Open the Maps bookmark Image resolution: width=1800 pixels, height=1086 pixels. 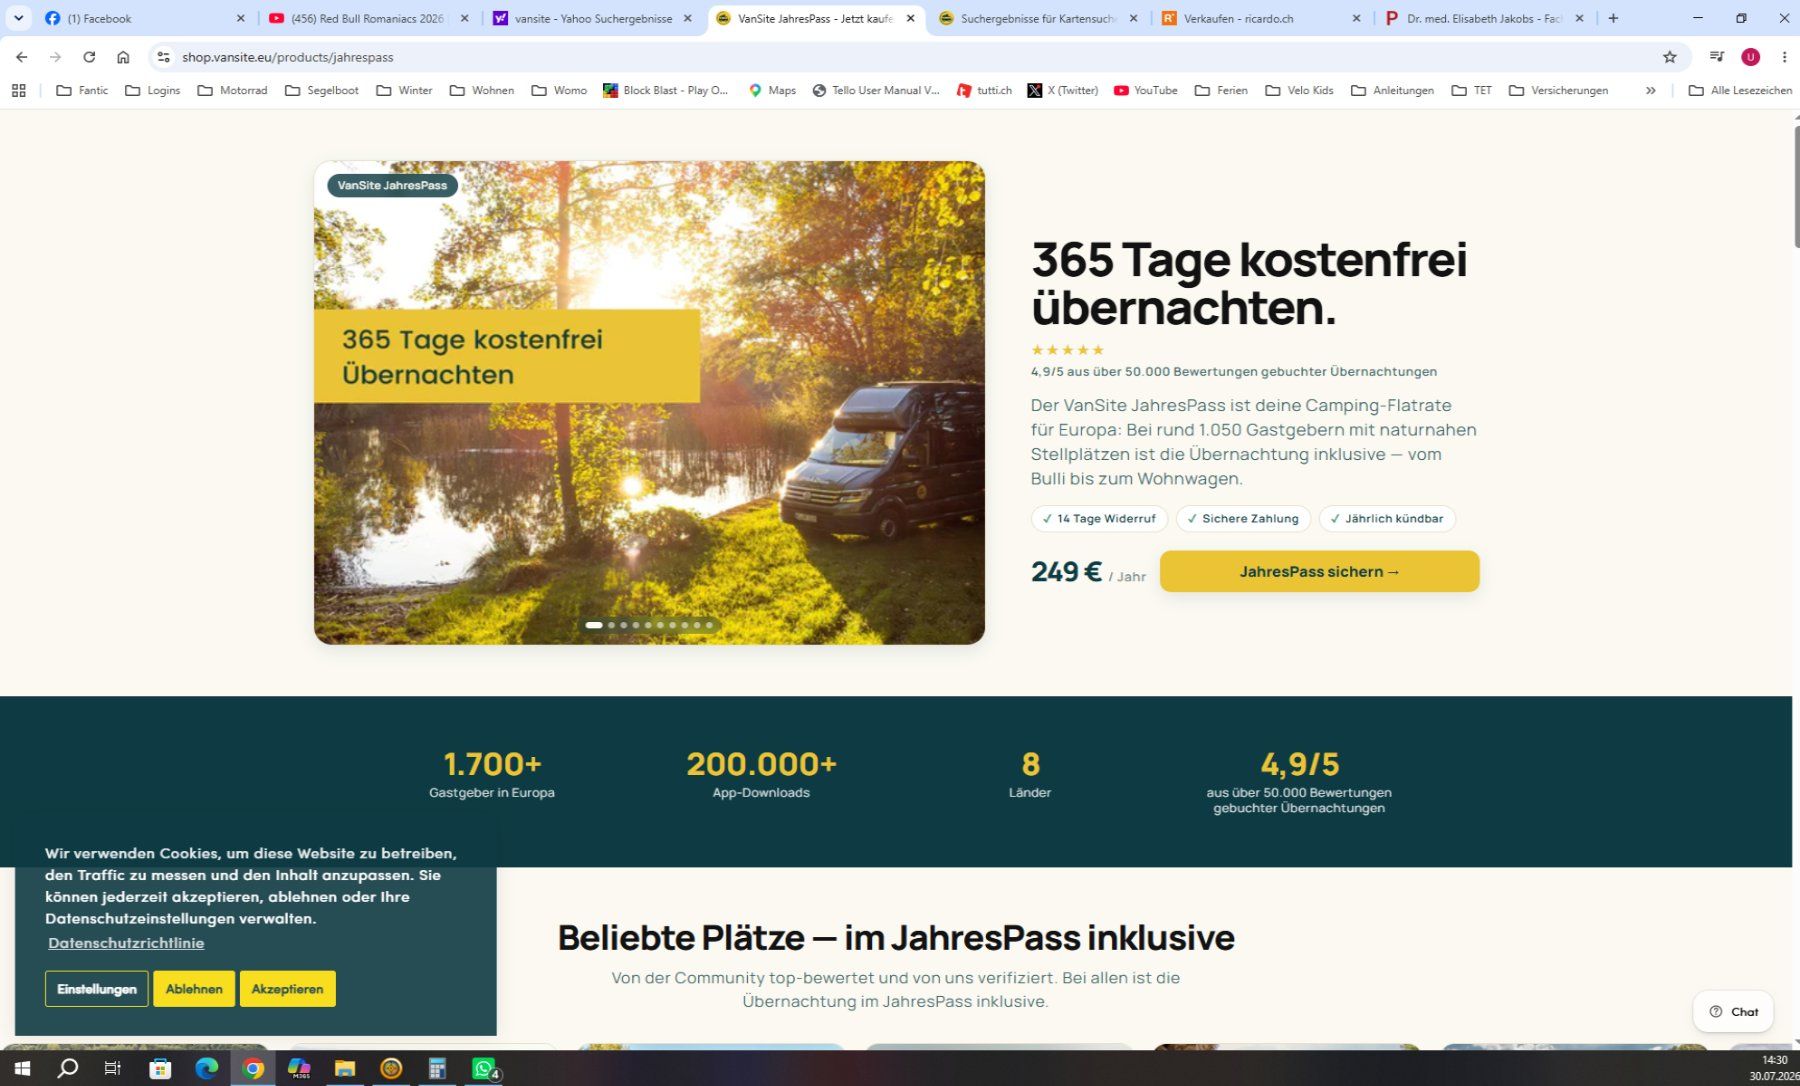click(x=772, y=90)
